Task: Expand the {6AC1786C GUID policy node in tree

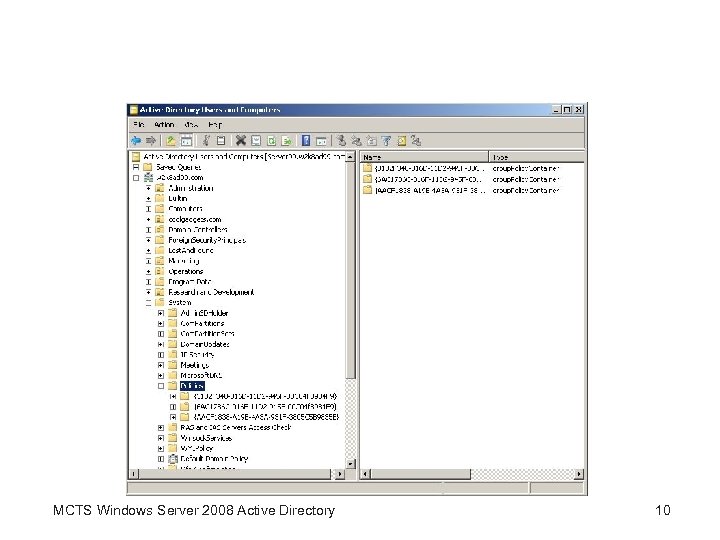Action: (x=173, y=407)
